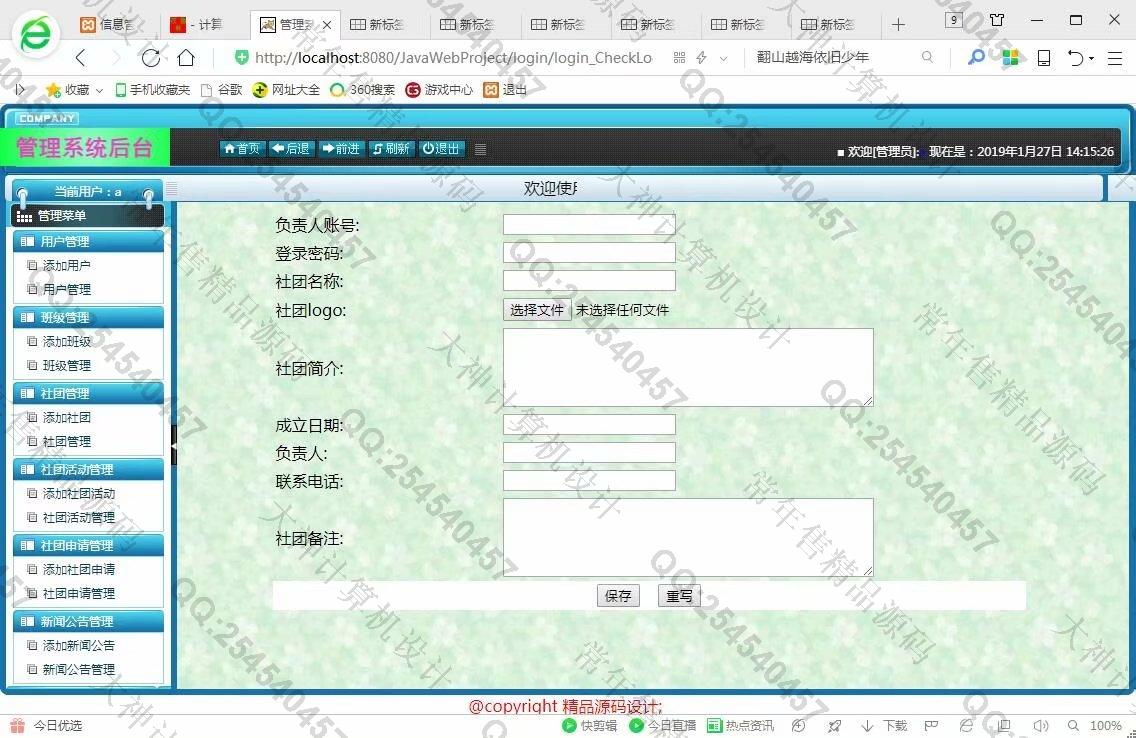Viewport: 1136px width, 738px height.
Task: Click the 首页 home toolbar button
Action: tap(241, 149)
